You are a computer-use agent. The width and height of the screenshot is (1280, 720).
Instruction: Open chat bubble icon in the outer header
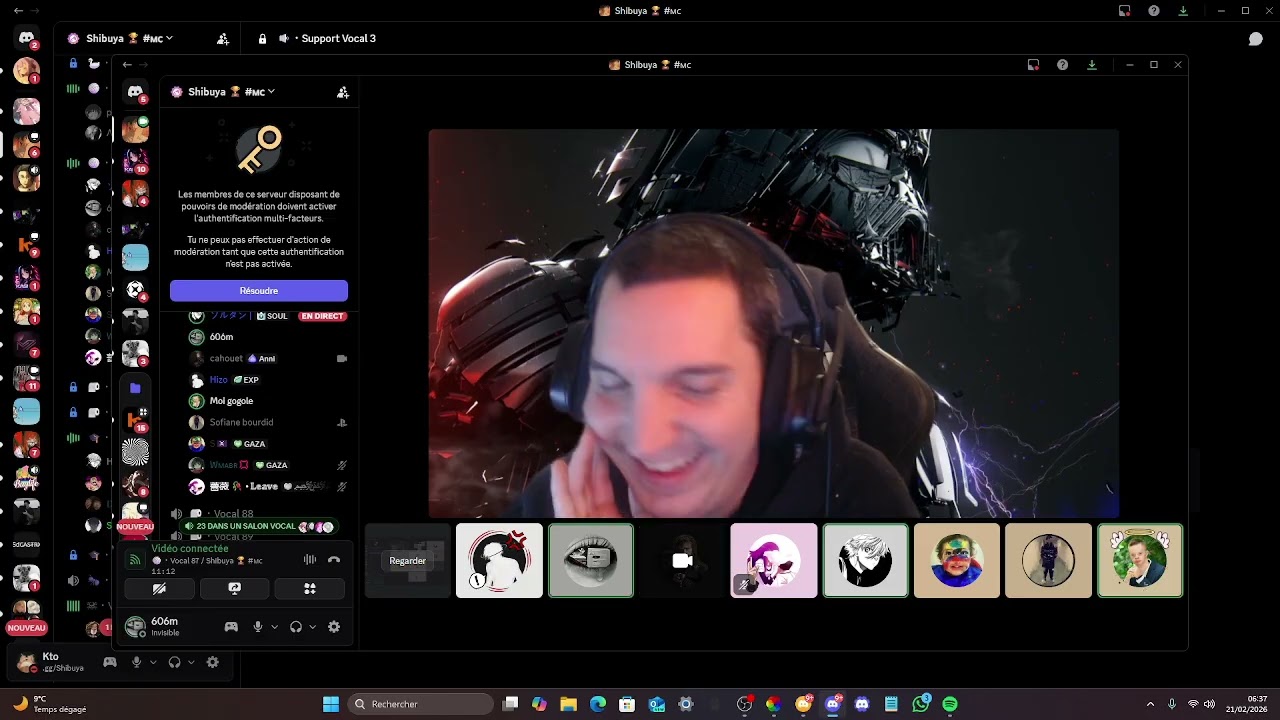(1255, 39)
